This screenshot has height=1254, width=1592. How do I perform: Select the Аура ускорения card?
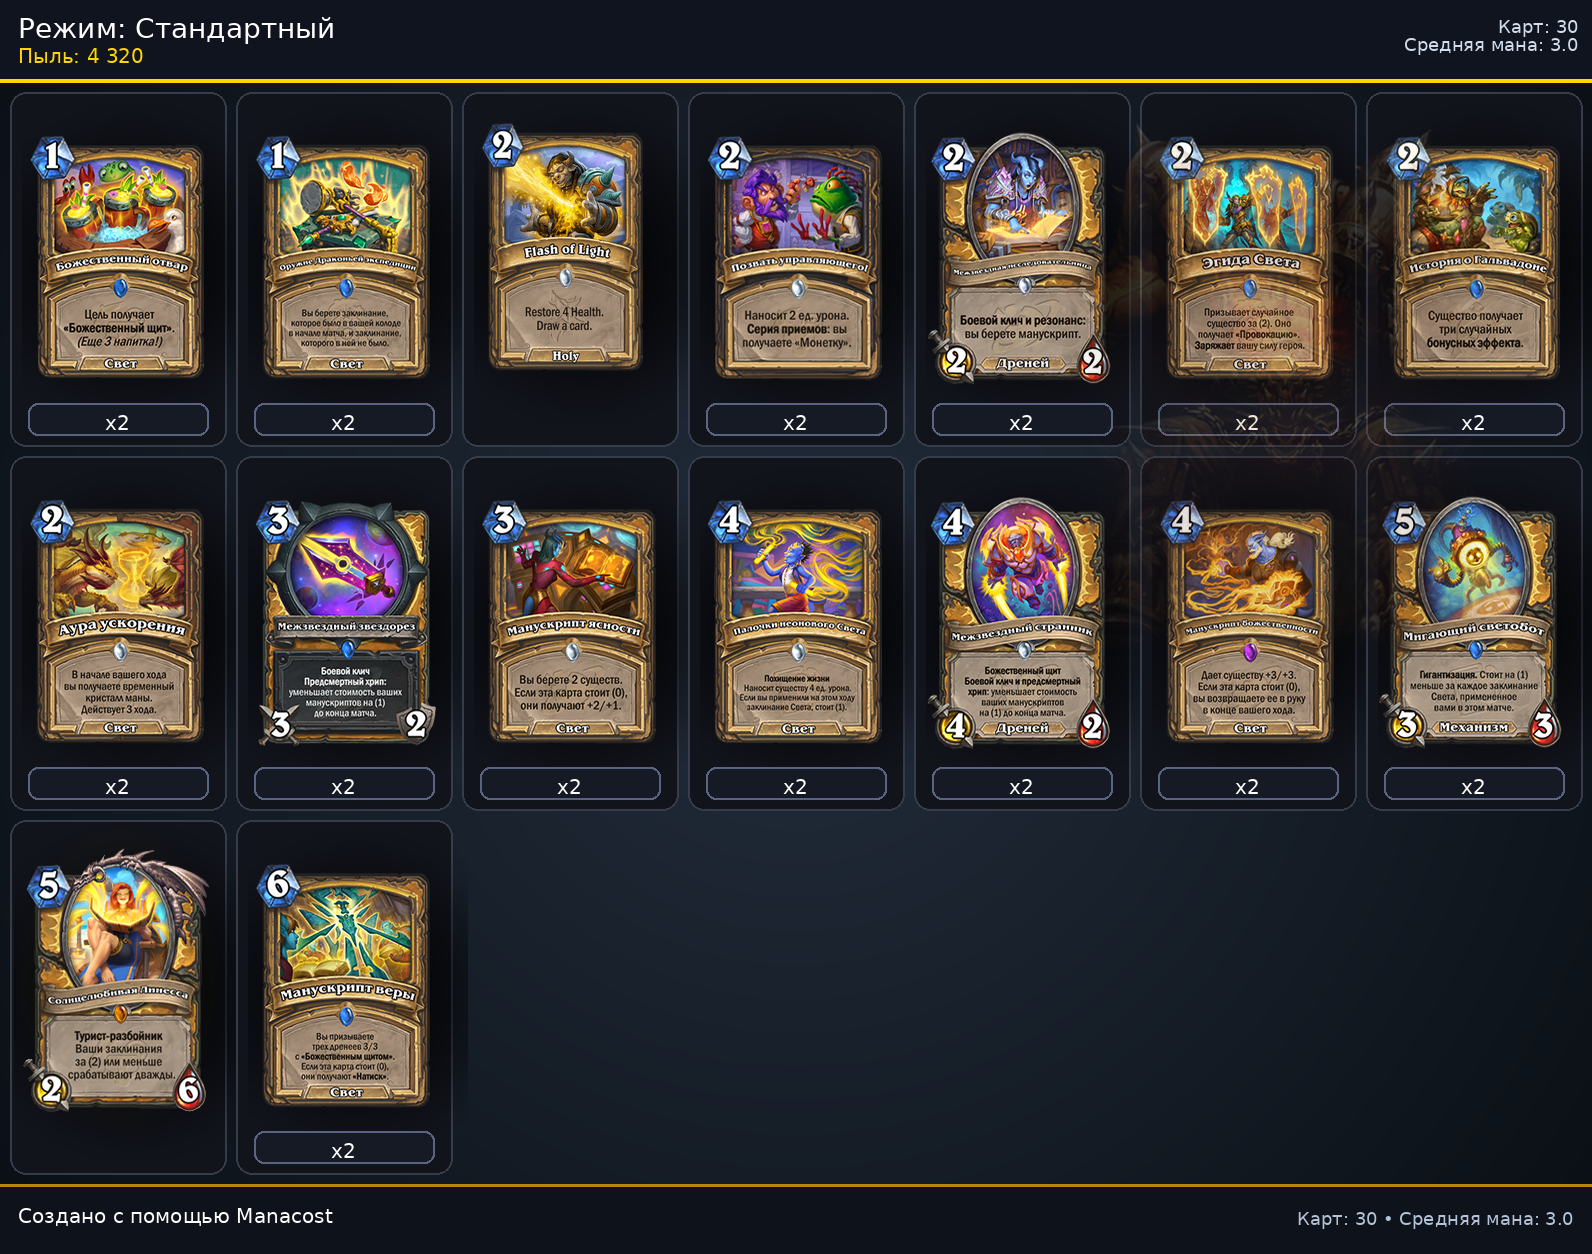point(118,622)
